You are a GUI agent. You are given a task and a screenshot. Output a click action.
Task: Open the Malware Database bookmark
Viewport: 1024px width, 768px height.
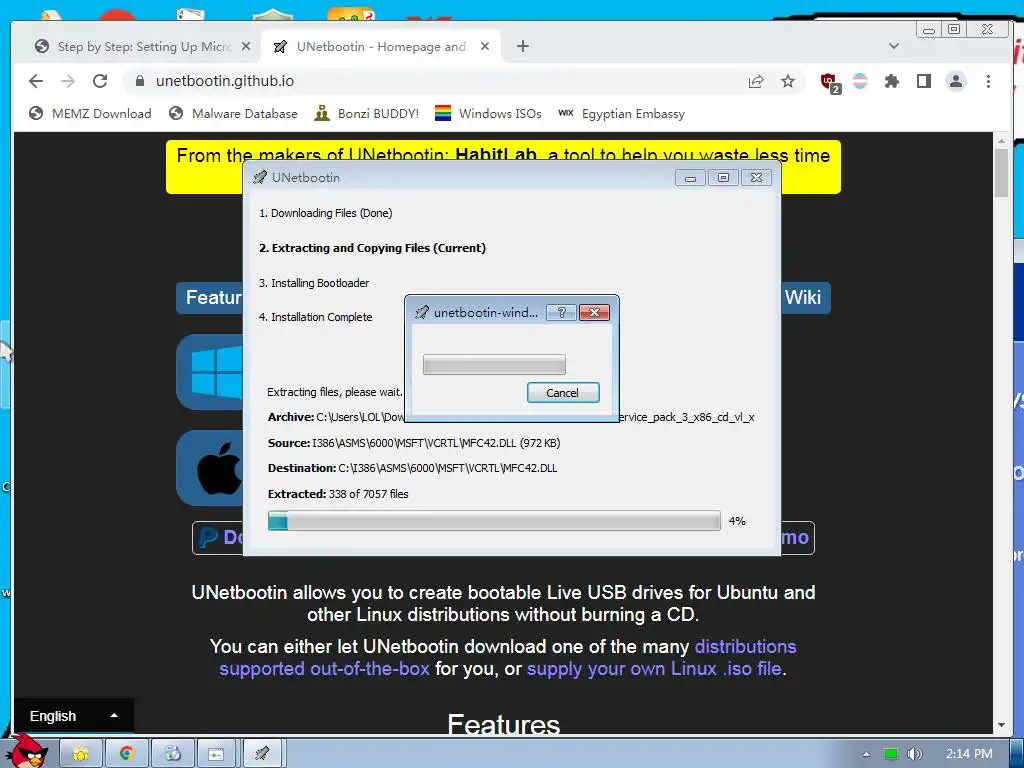[233, 114]
